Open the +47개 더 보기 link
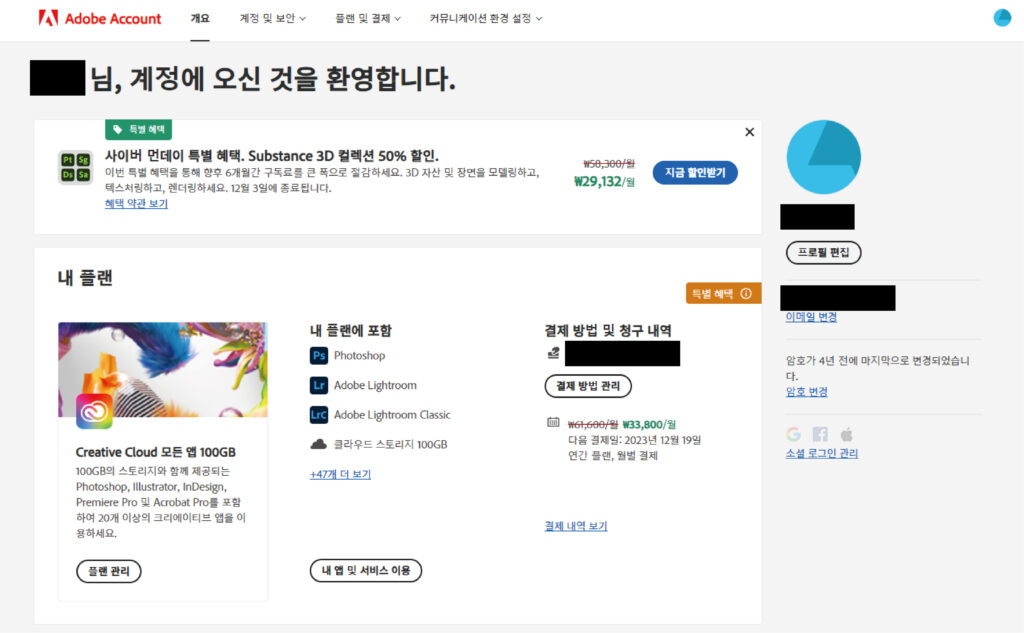The image size is (1024, 633). pos(340,474)
